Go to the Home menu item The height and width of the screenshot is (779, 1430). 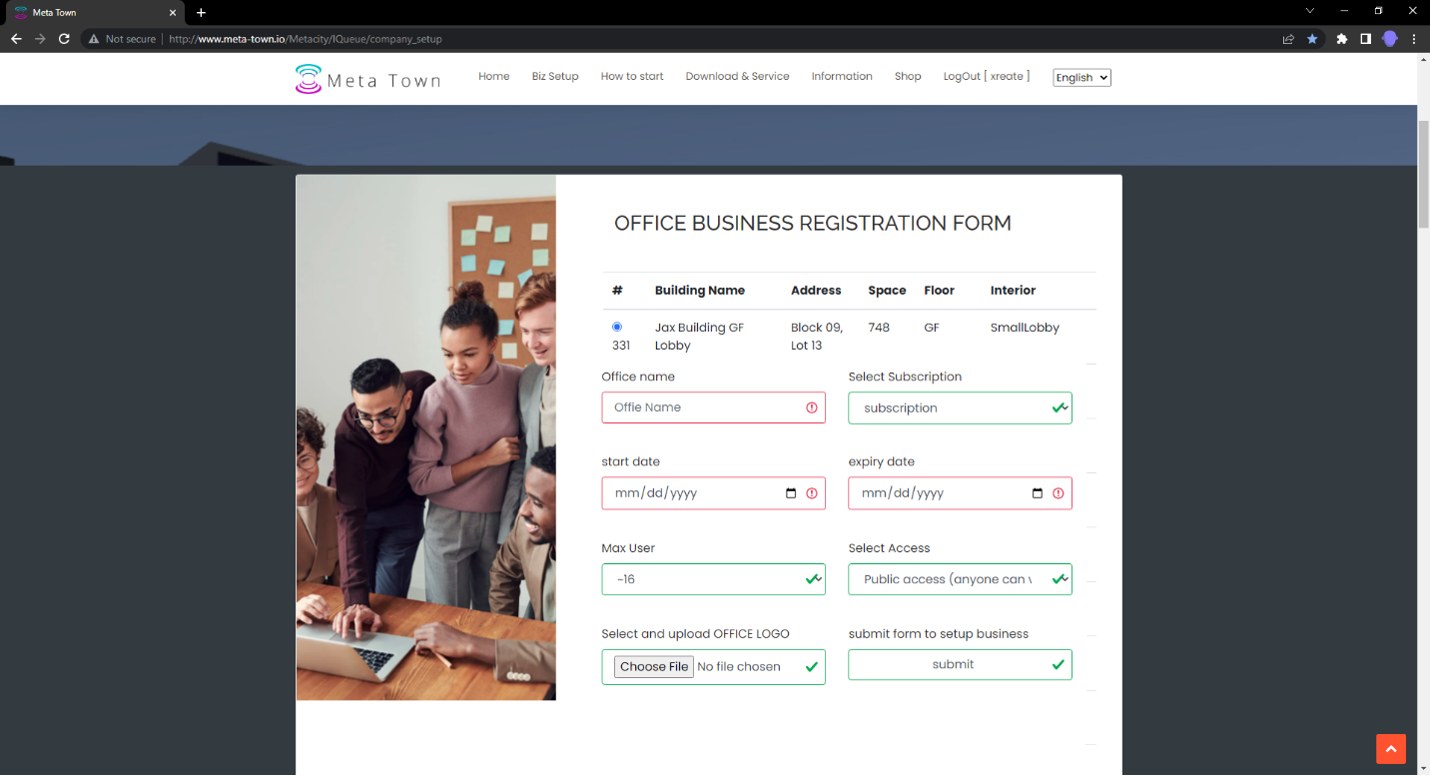click(494, 76)
